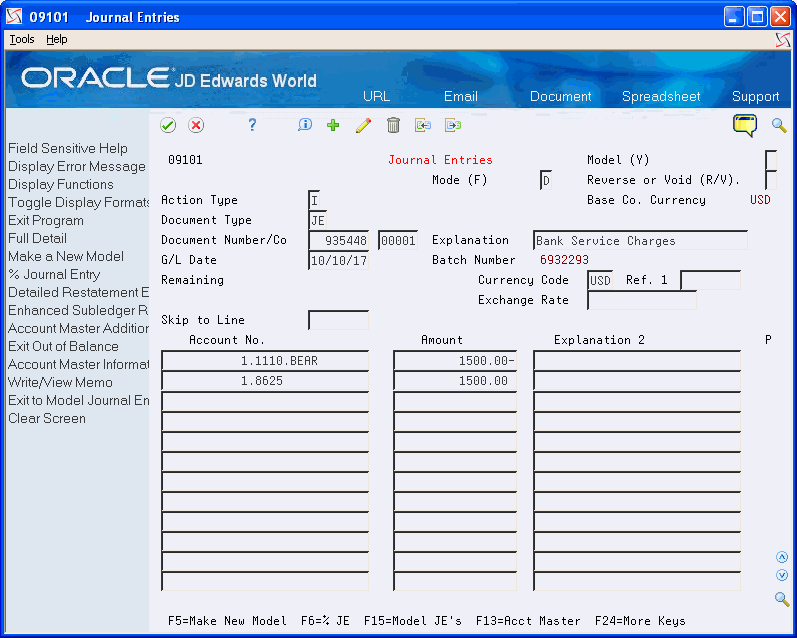Click account number 1.1110.BEAR cell

(x=265, y=360)
